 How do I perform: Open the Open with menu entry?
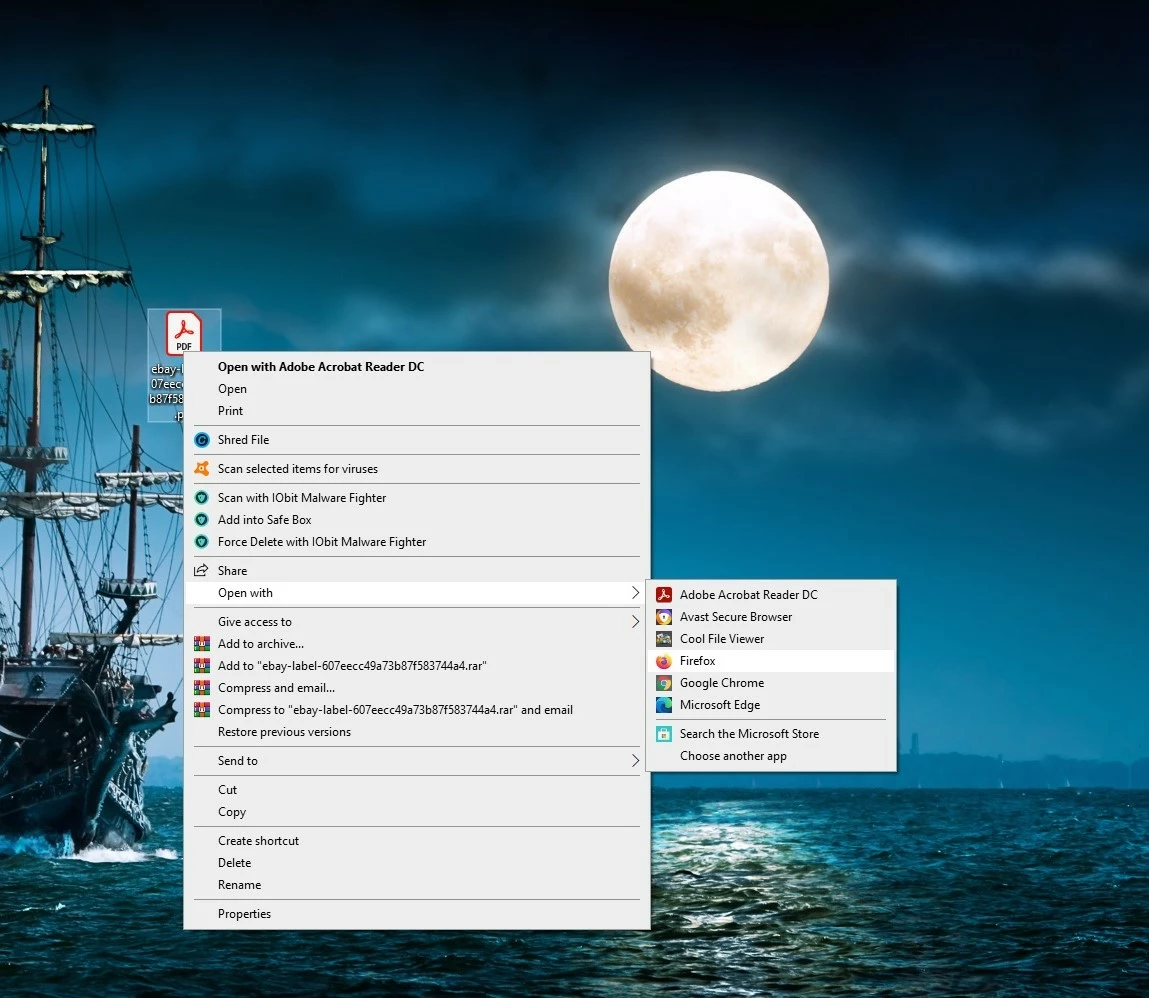point(417,593)
